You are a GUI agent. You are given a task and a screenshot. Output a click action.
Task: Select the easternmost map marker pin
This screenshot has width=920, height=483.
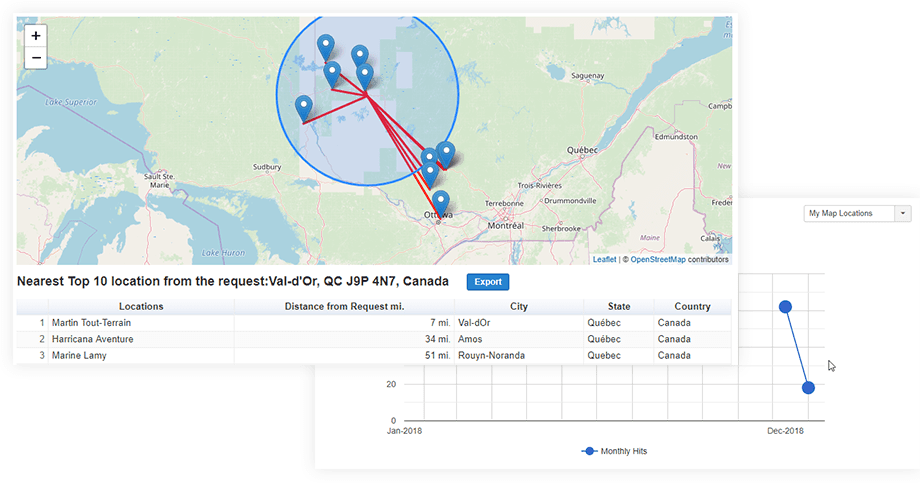tap(446, 153)
